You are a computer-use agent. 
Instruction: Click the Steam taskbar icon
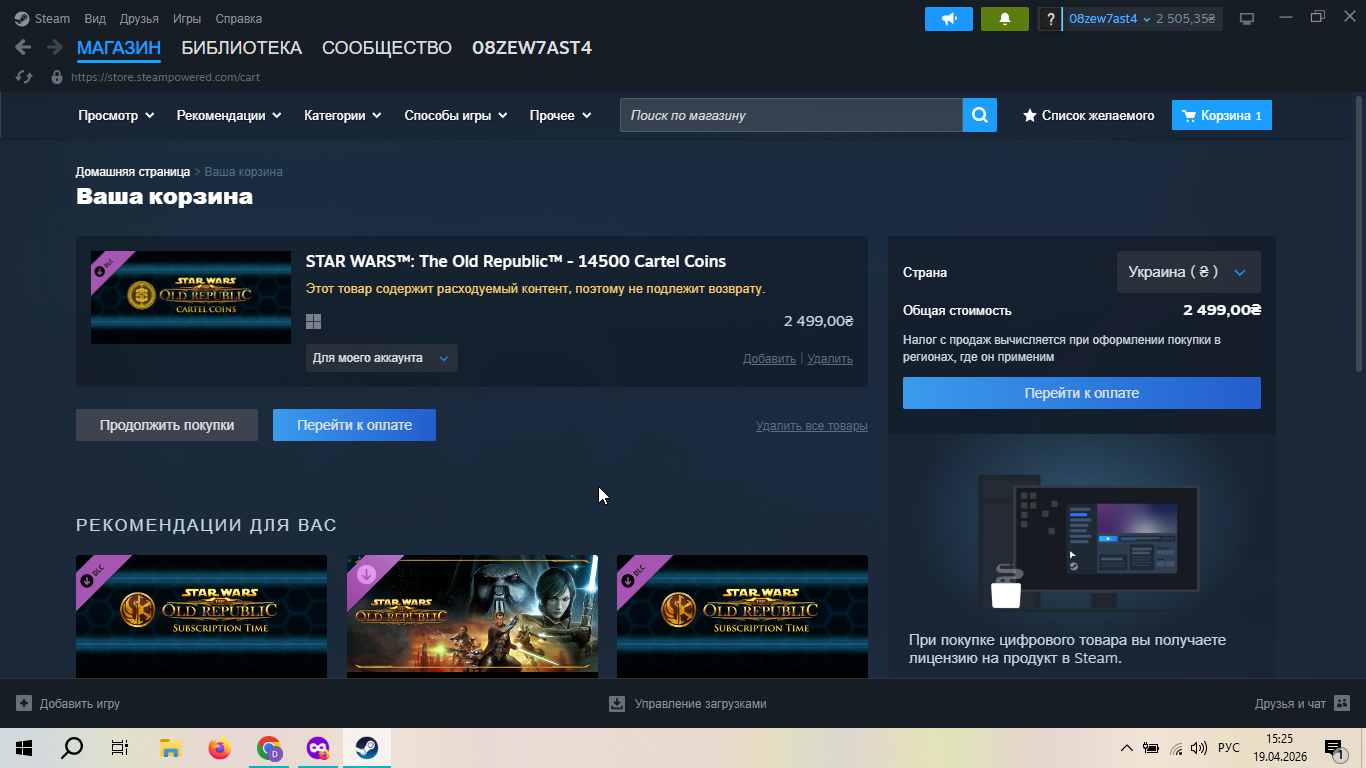click(366, 748)
